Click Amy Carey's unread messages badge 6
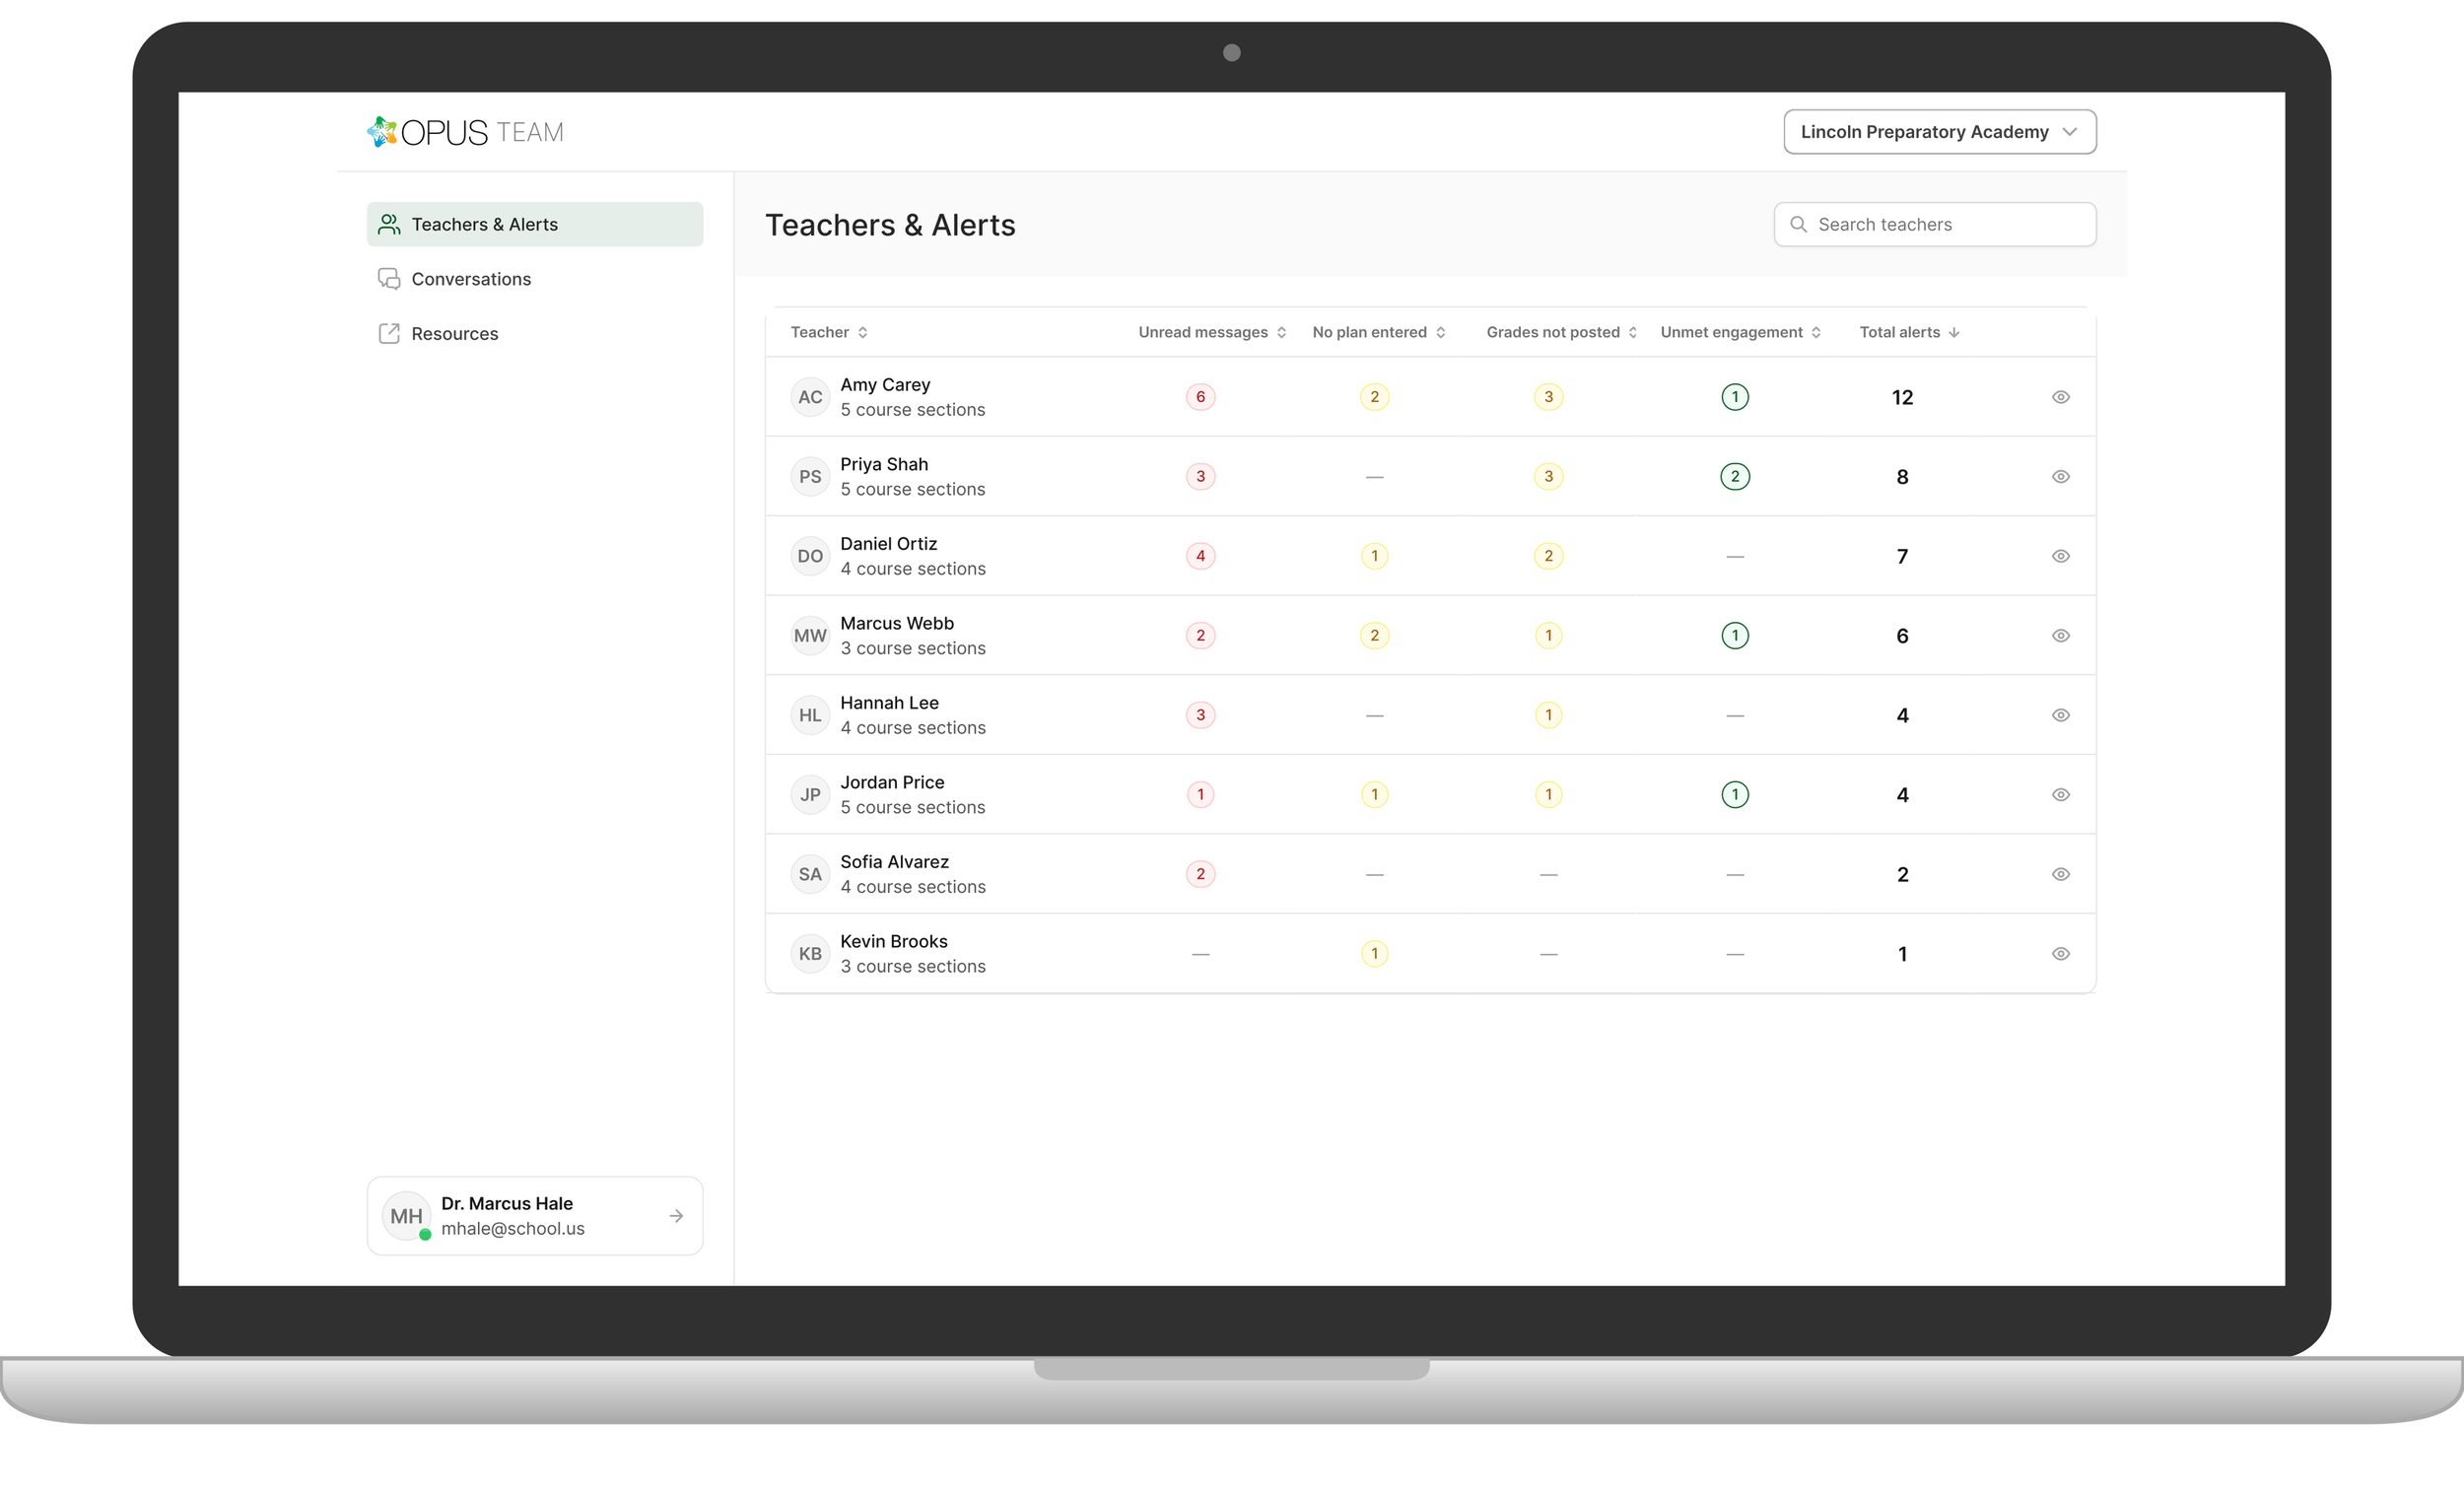 1200,397
